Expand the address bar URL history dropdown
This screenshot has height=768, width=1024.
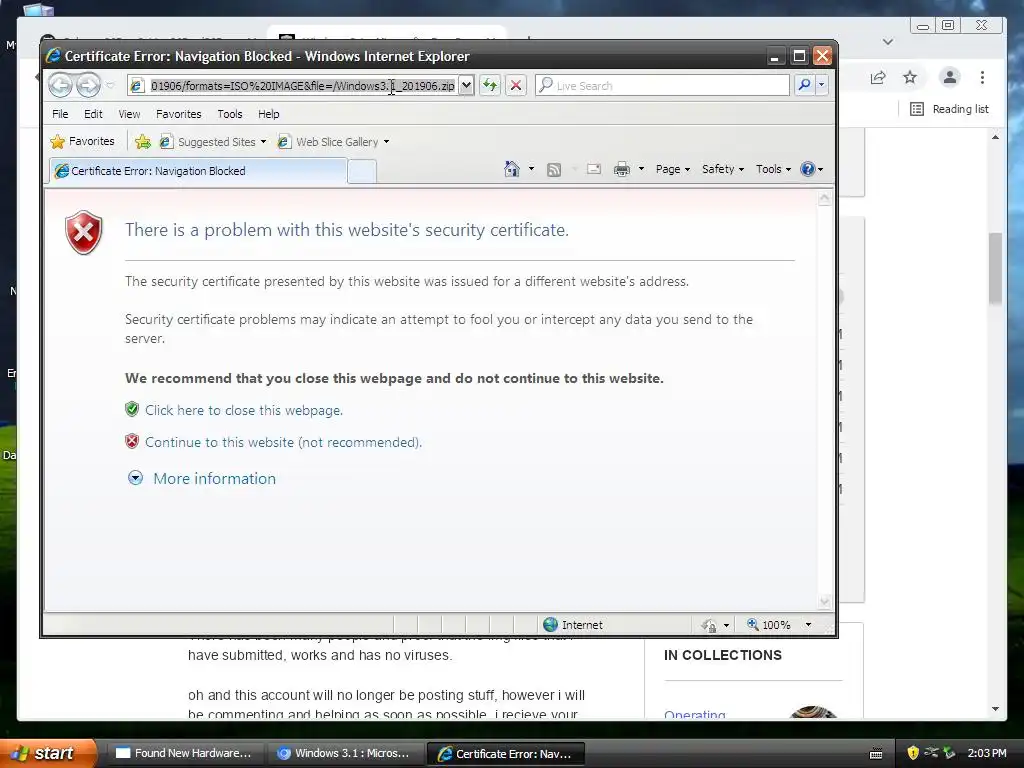pos(466,86)
